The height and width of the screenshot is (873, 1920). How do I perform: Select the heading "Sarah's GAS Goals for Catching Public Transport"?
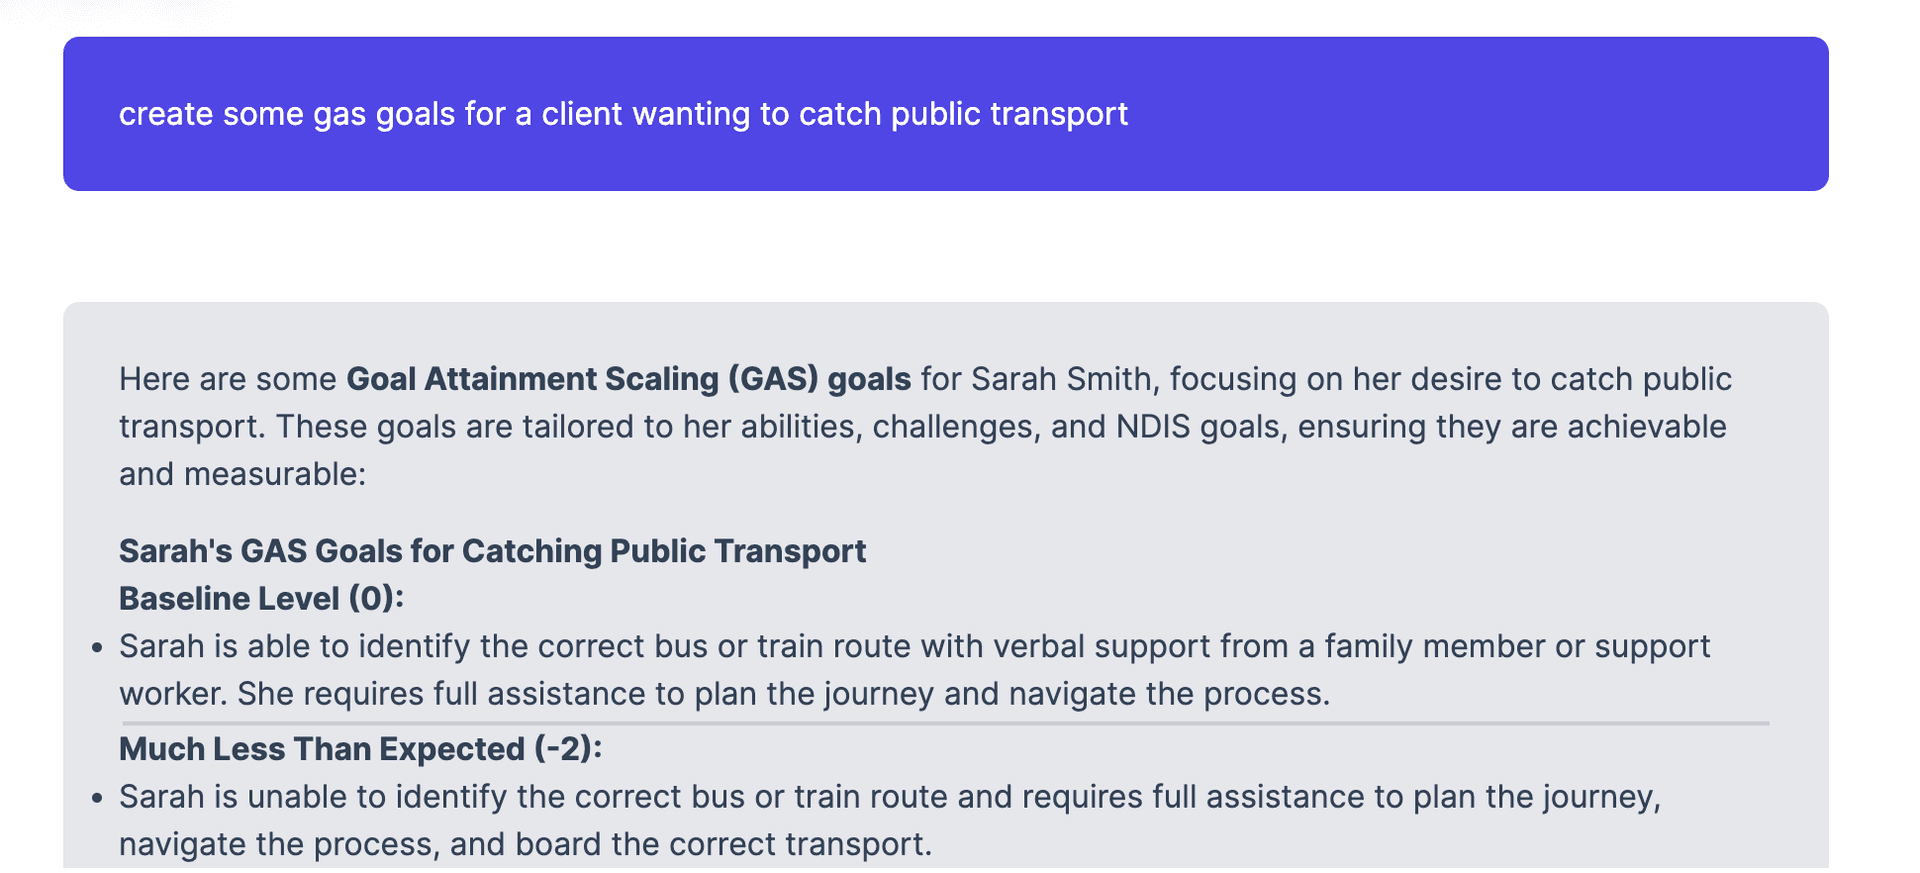tap(492, 551)
